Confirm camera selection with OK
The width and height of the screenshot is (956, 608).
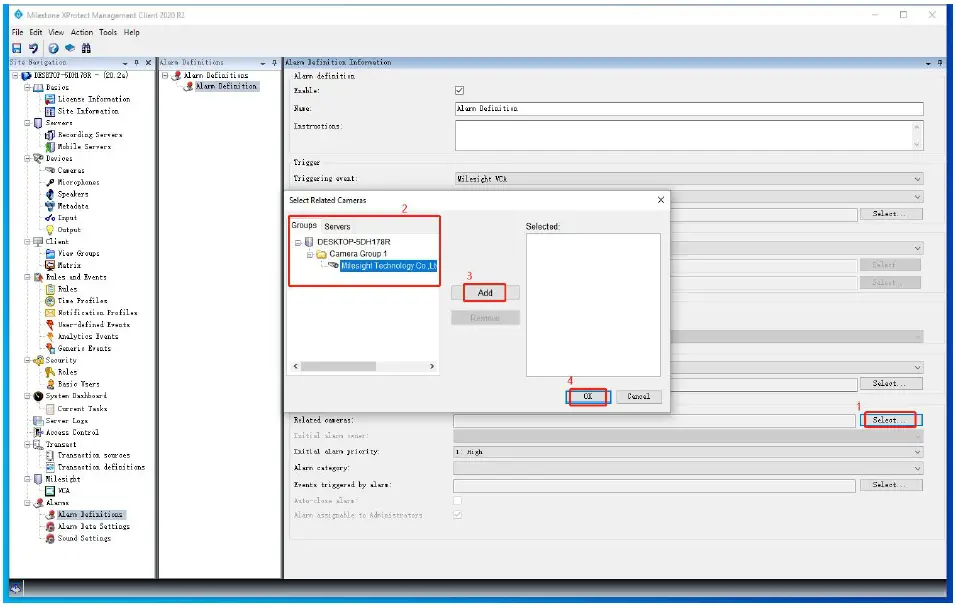tap(585, 396)
